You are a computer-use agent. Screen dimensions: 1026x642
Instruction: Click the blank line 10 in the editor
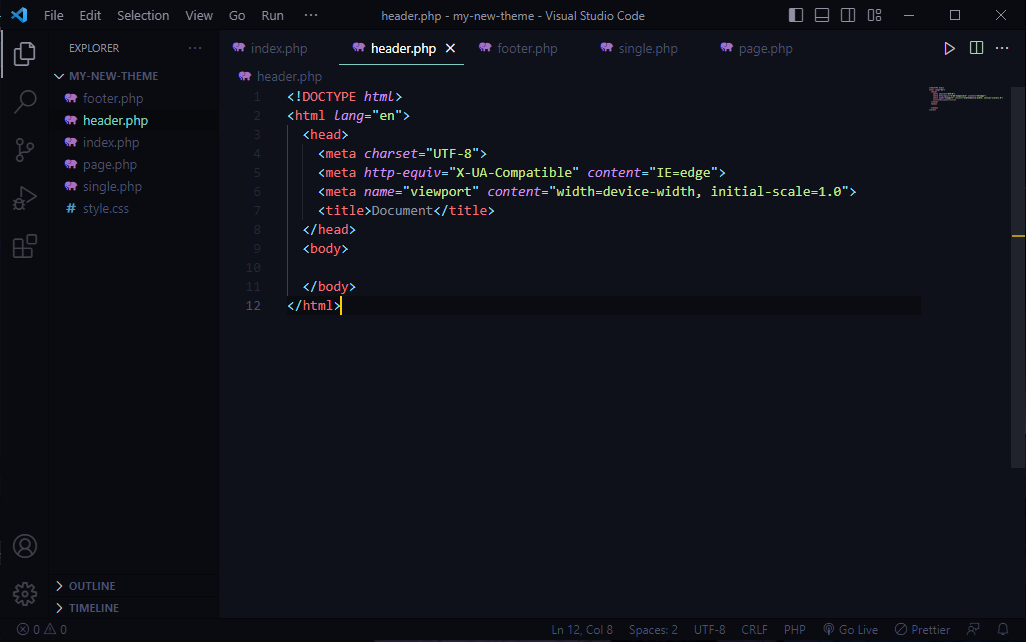tap(602, 268)
